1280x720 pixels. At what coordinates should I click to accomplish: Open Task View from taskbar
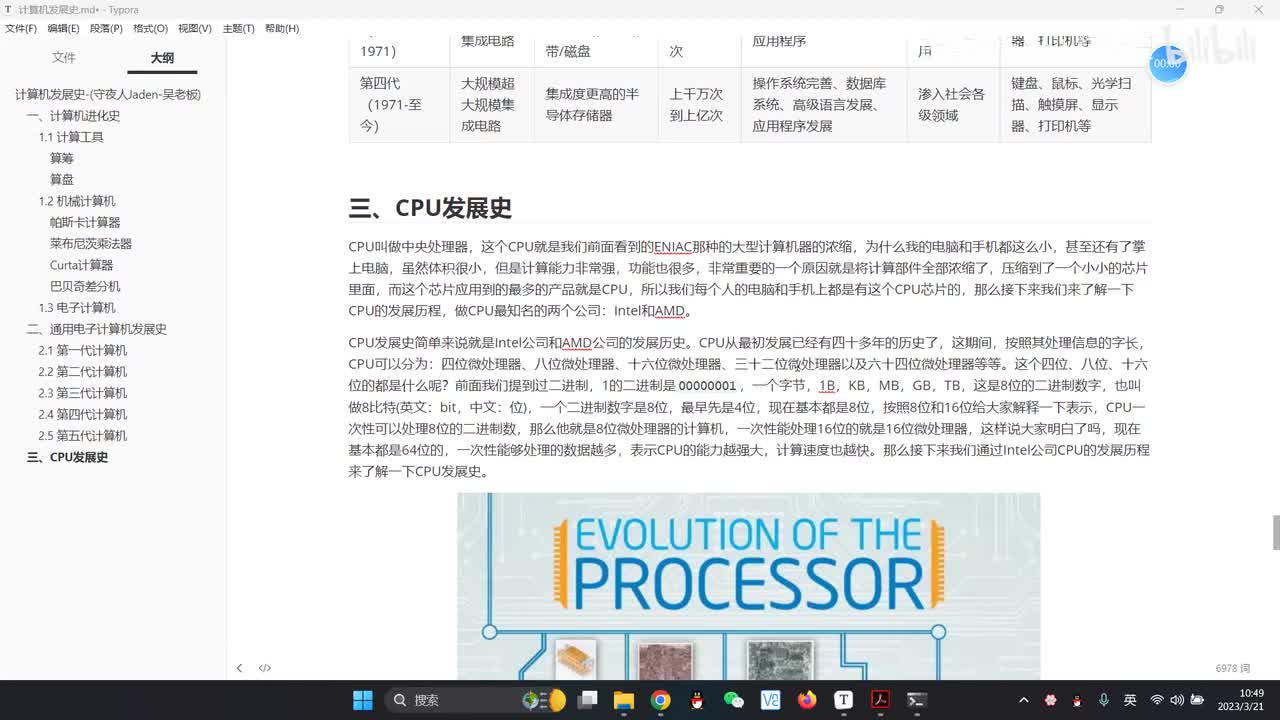coord(588,700)
